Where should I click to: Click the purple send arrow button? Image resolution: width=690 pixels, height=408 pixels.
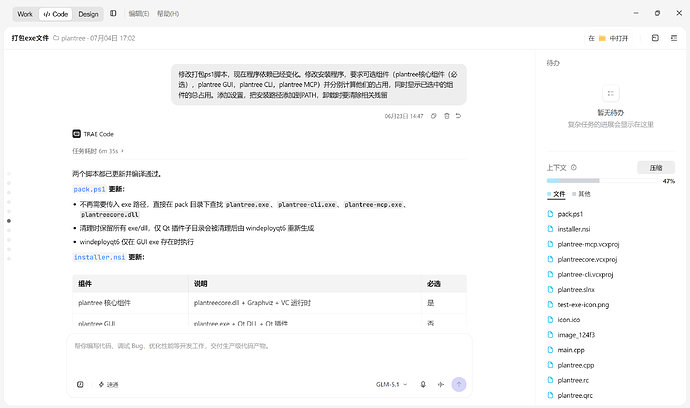(x=459, y=385)
